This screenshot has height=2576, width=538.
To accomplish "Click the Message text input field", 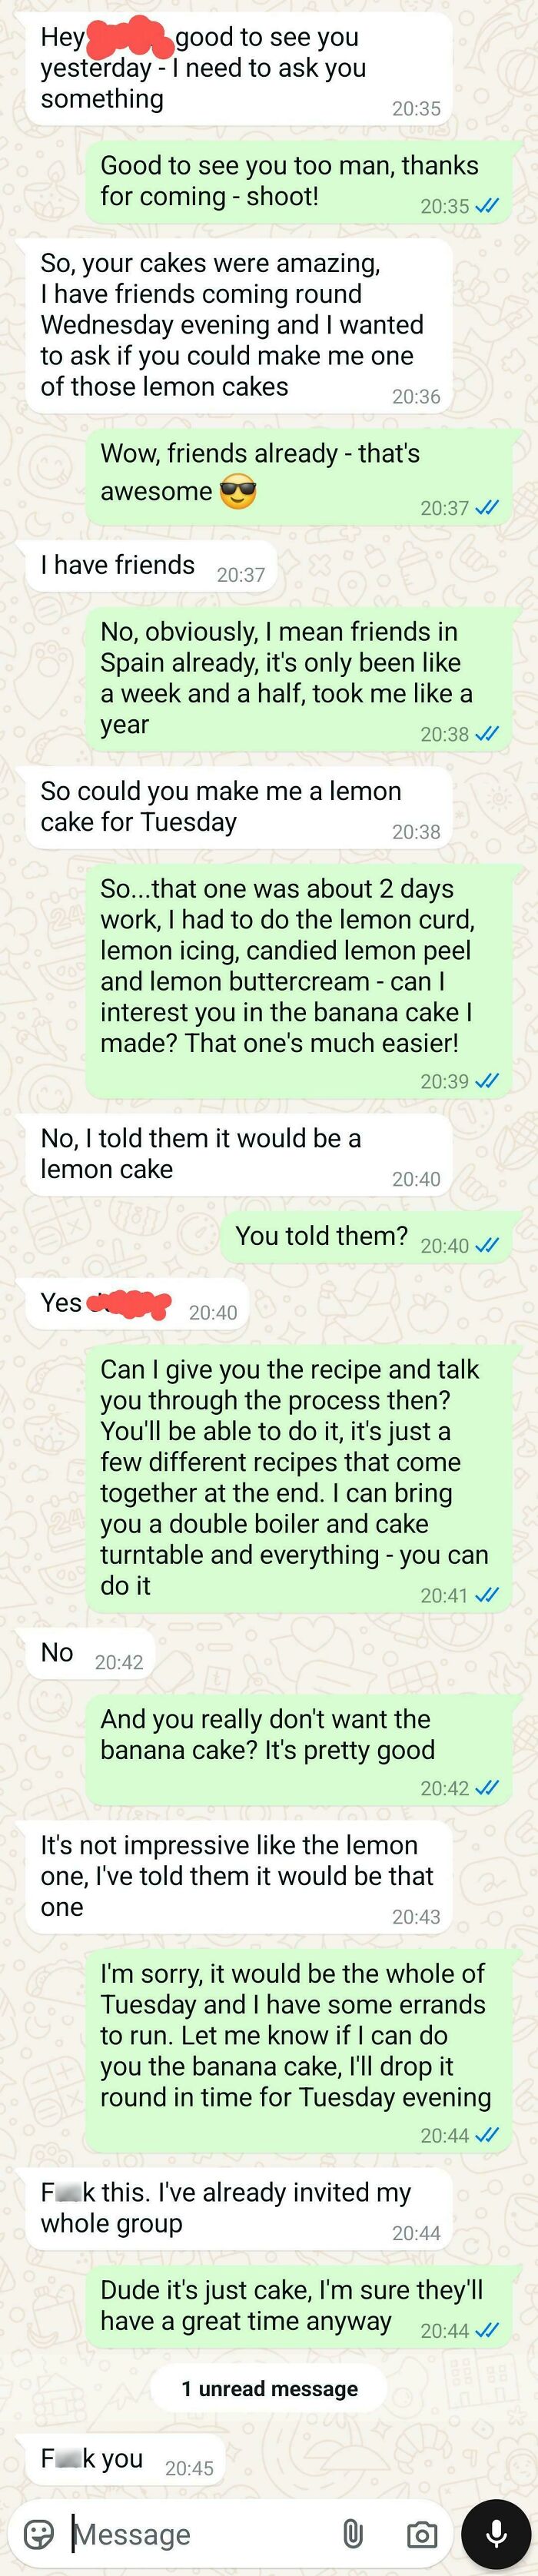I will [200, 2534].
